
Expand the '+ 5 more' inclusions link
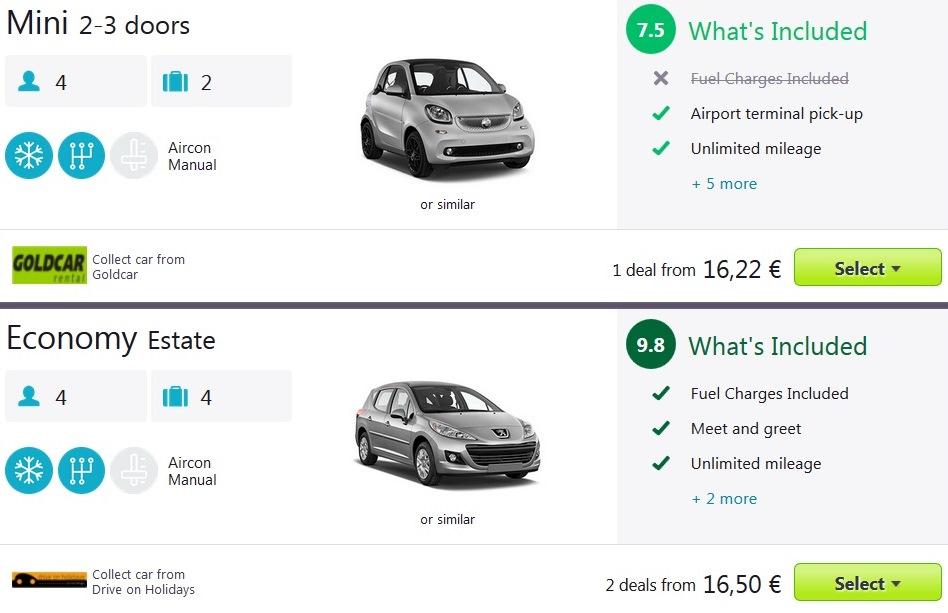tap(724, 184)
